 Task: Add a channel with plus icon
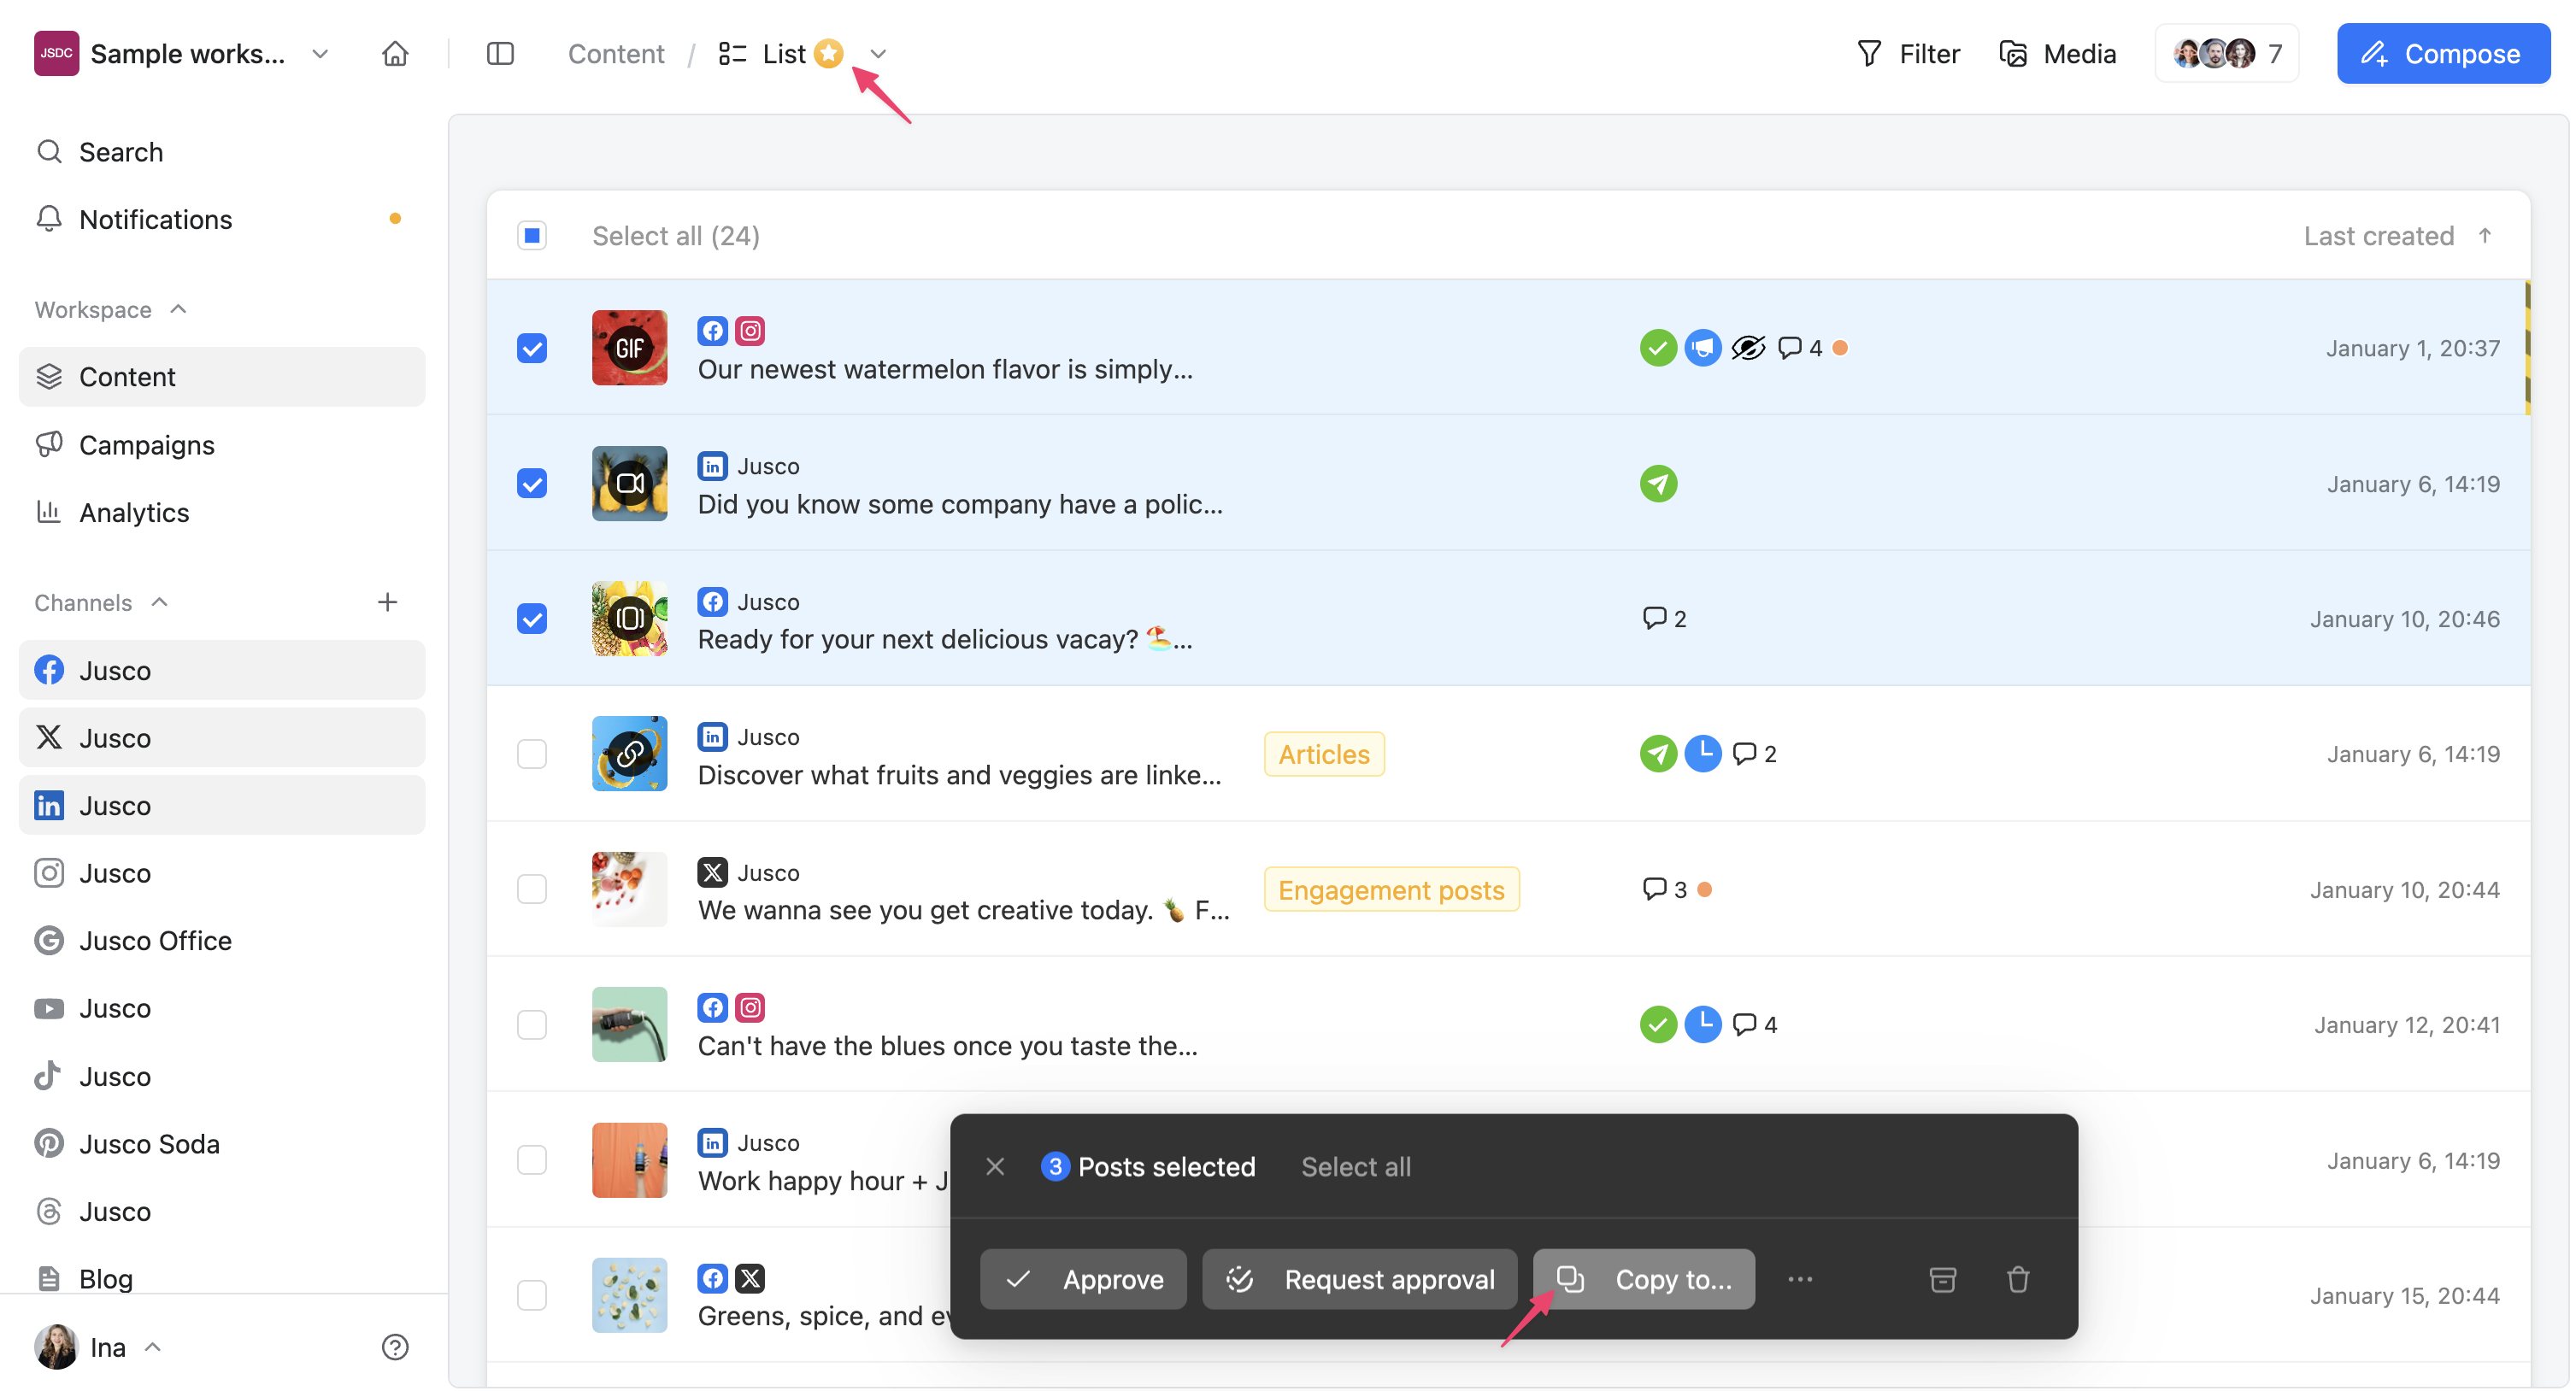[x=387, y=602]
